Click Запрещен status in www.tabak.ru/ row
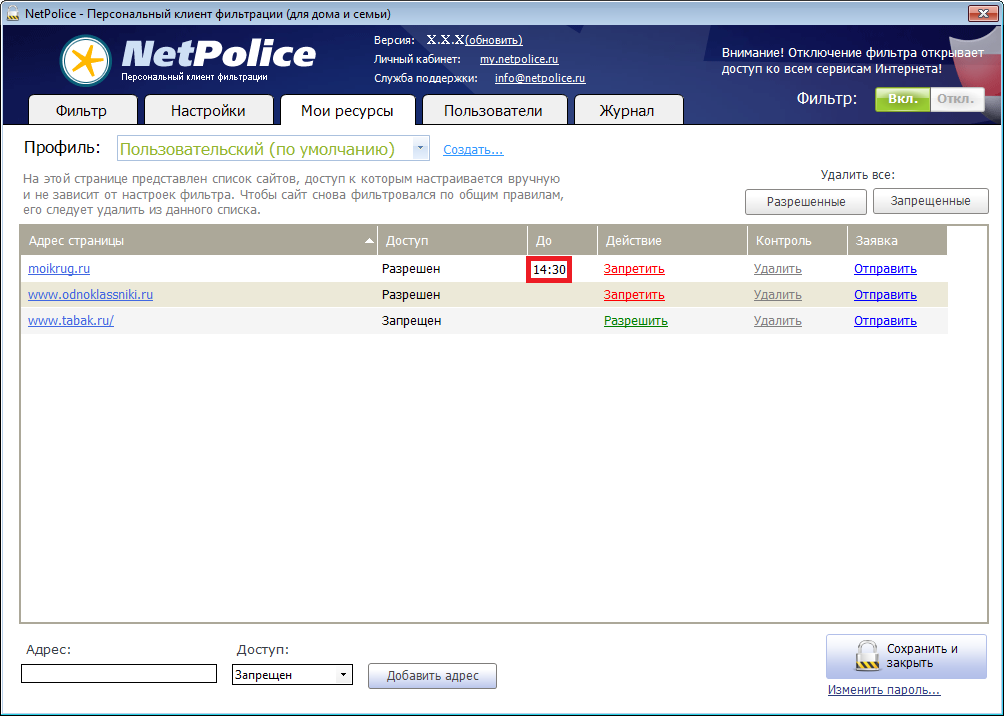This screenshot has height=716, width=1004. click(412, 321)
